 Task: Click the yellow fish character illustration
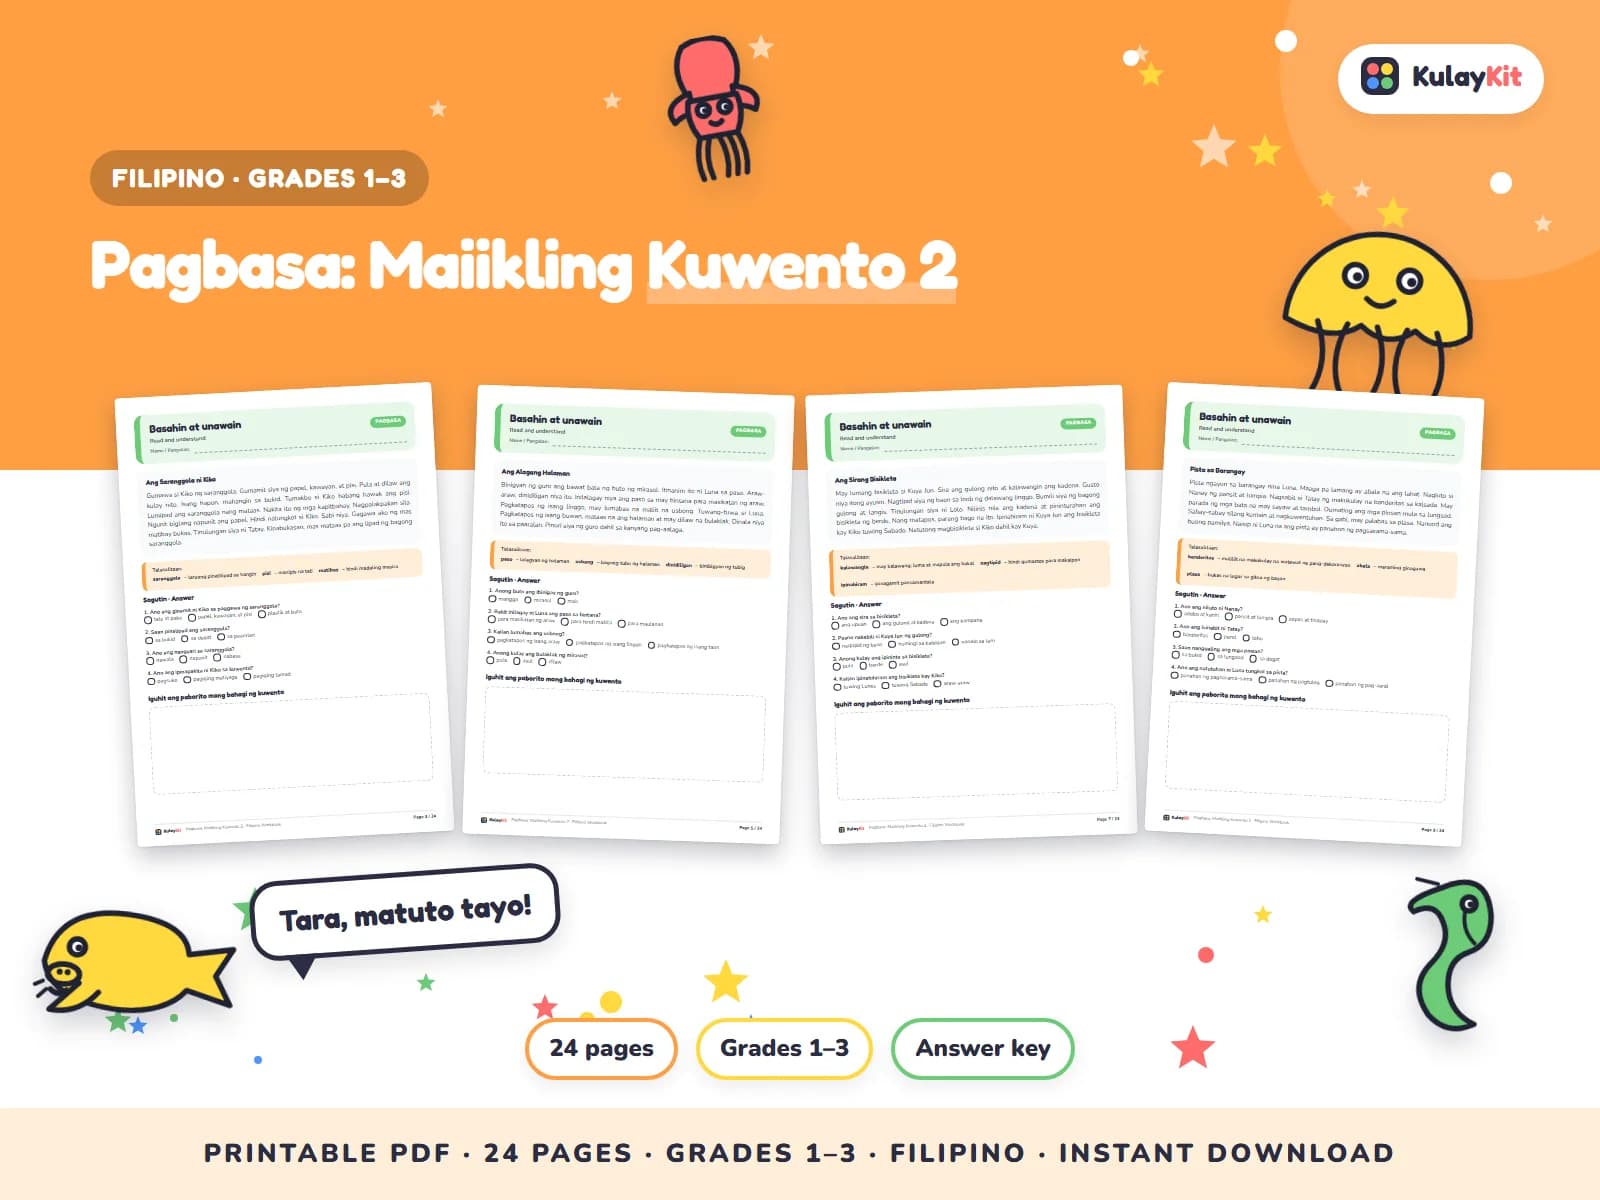point(133,964)
